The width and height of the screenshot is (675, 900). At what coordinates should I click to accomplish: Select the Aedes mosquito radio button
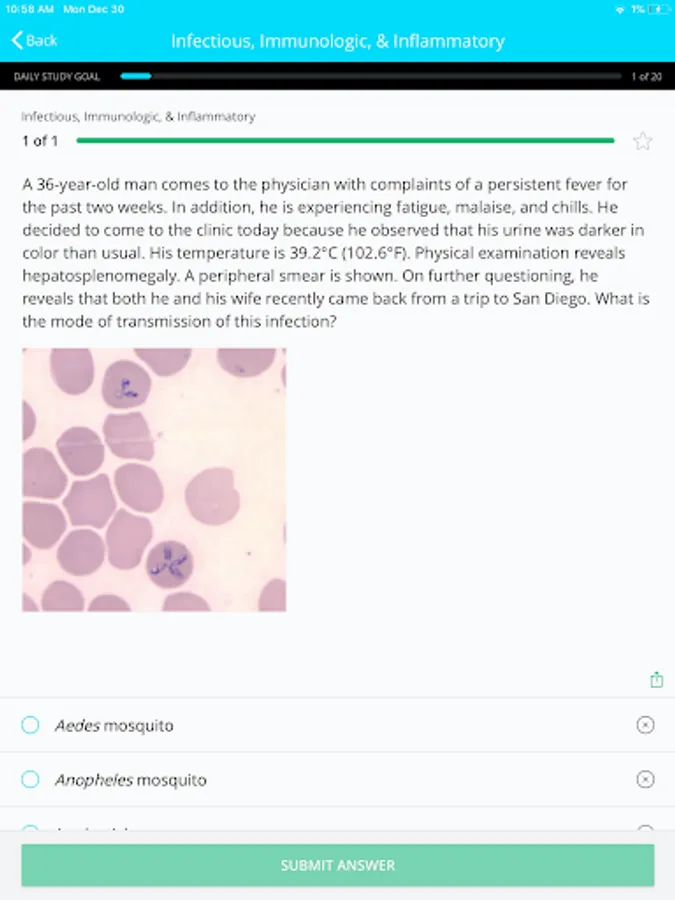coord(31,725)
